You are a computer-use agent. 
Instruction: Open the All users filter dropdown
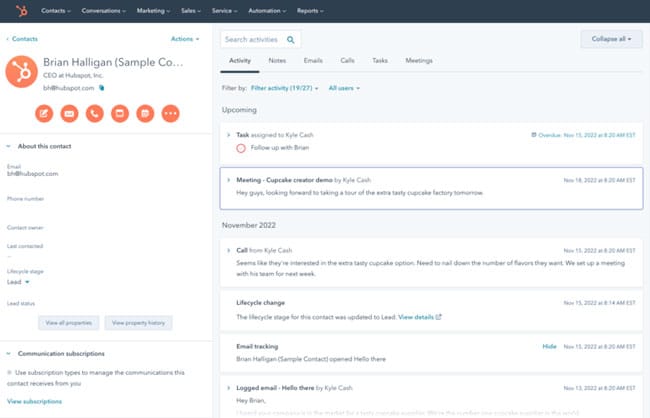click(x=344, y=88)
